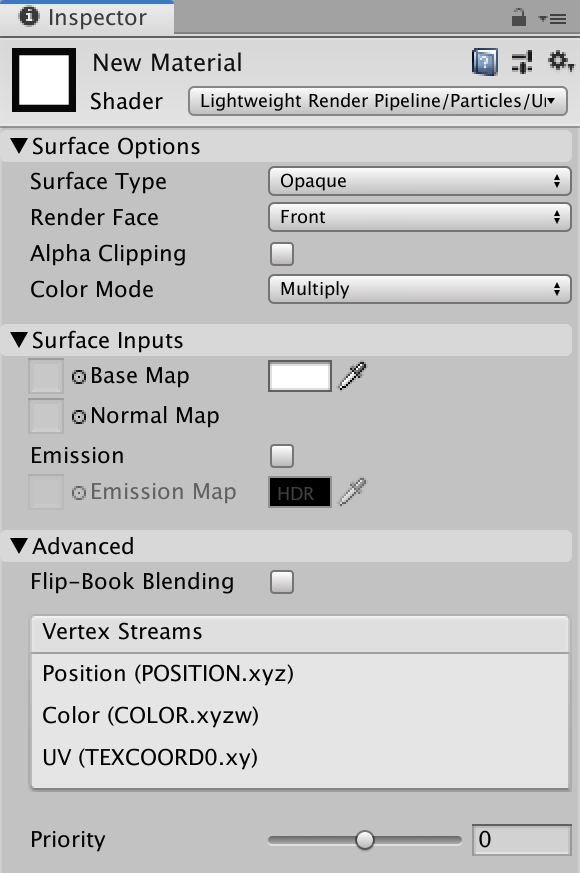Open the material preset selector icon
The width and height of the screenshot is (580, 873).
point(521,62)
